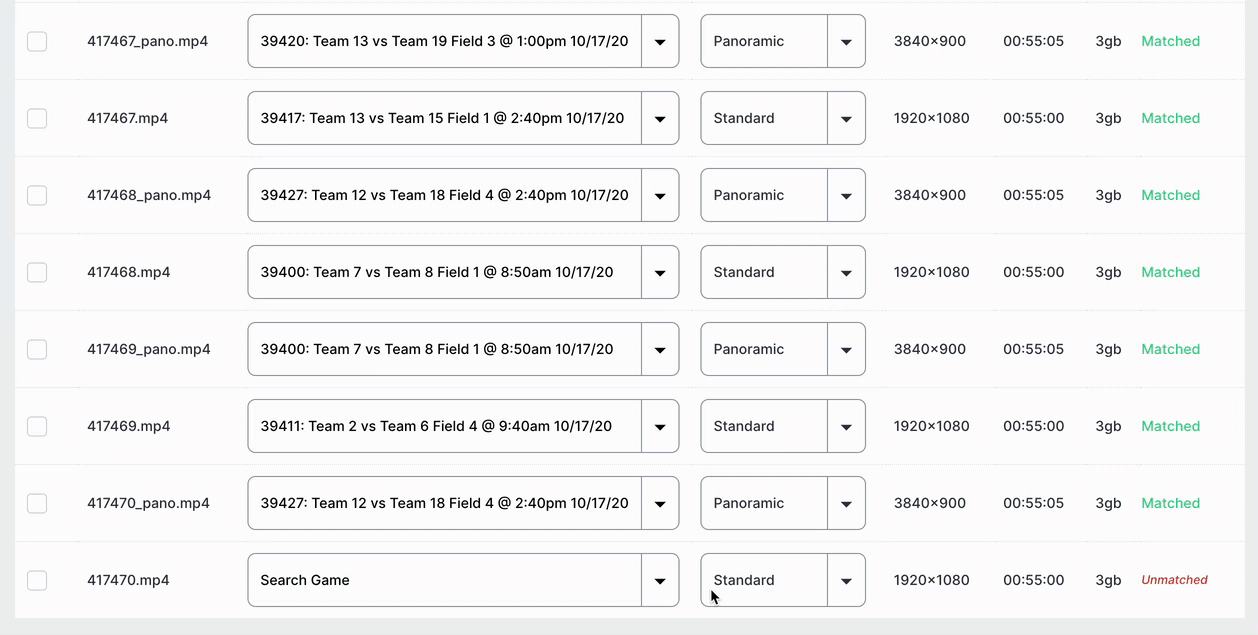
Task: Tick the checkbox next to 417470.mp4
Action: [x=37, y=580]
